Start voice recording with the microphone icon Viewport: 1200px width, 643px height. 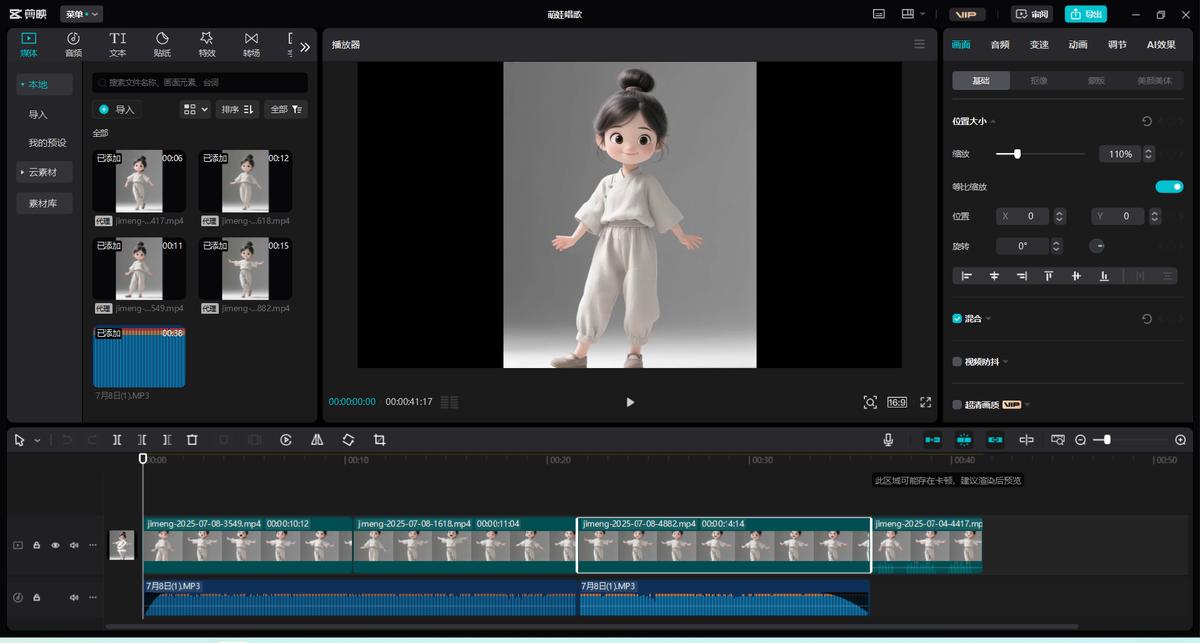888,440
